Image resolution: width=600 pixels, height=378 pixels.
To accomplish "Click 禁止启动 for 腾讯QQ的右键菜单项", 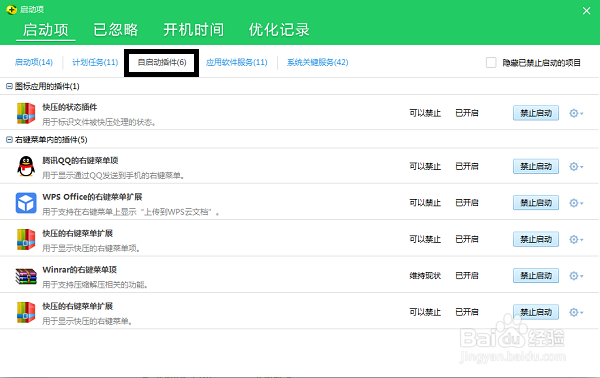I will [x=536, y=166].
